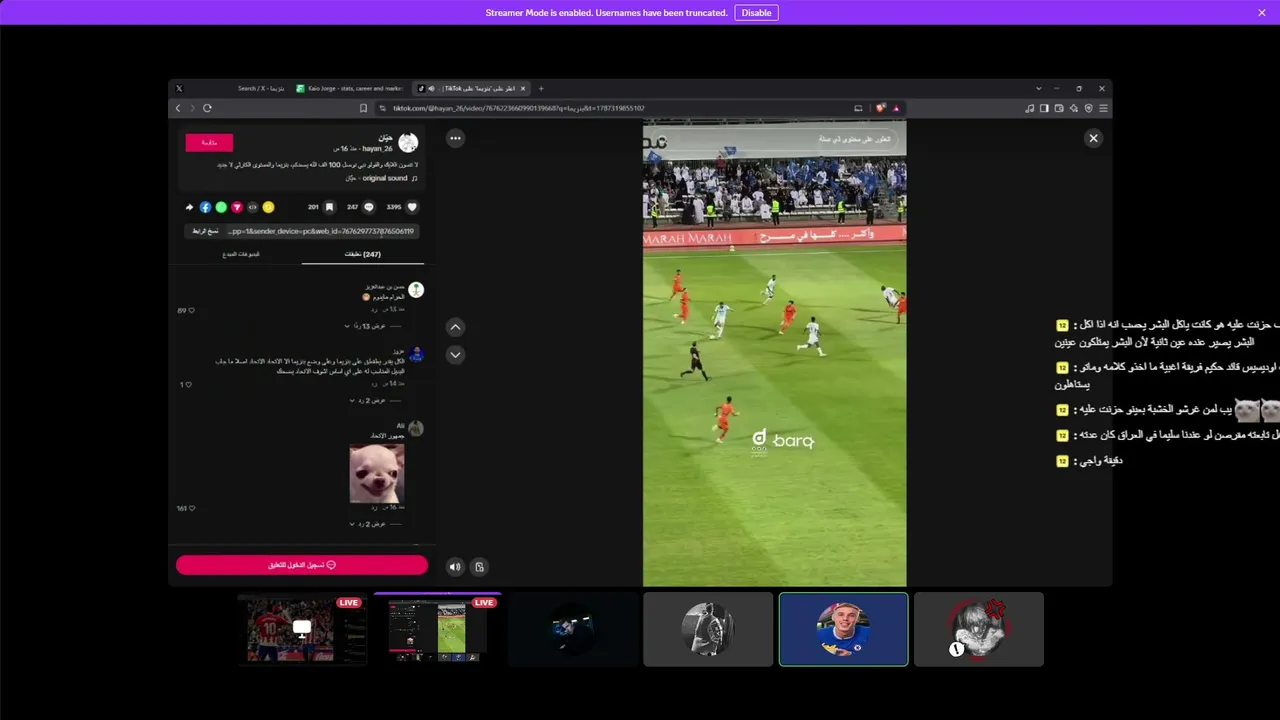Go back to the previous page
Viewport: 1280px width, 720px height.
(x=178, y=108)
